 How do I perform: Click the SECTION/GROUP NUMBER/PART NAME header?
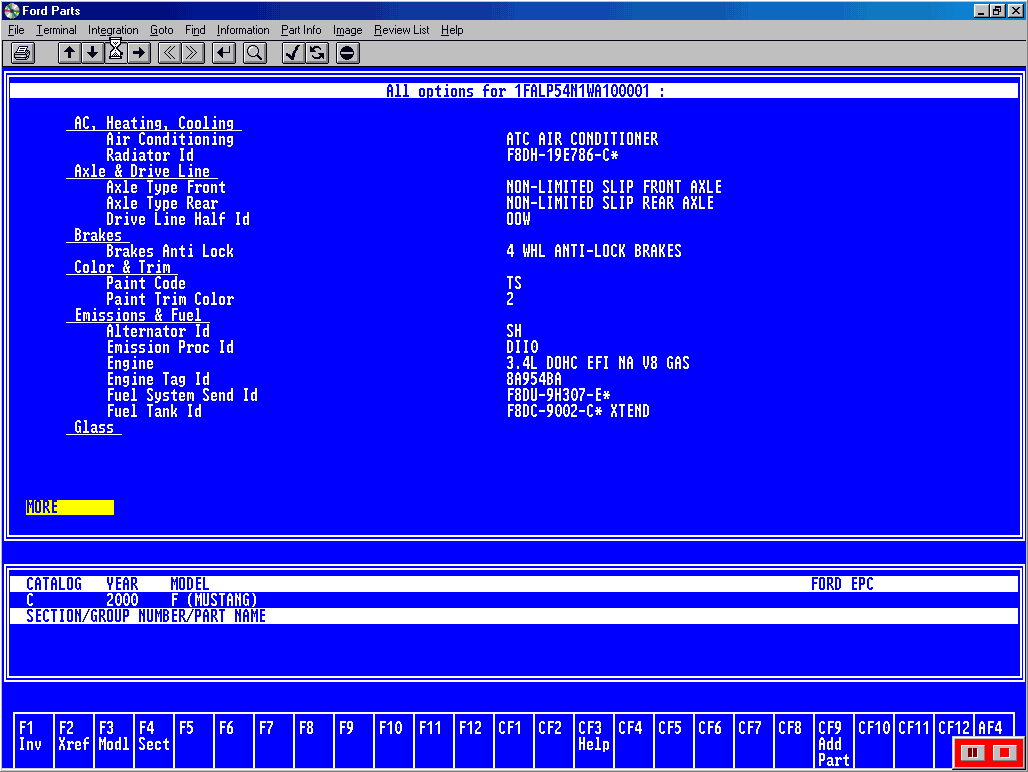point(146,616)
